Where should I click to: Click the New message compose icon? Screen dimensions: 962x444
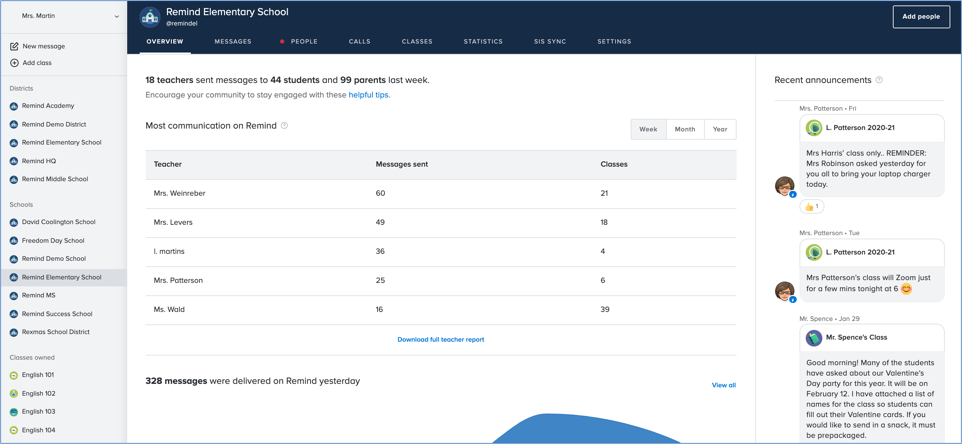[14, 46]
